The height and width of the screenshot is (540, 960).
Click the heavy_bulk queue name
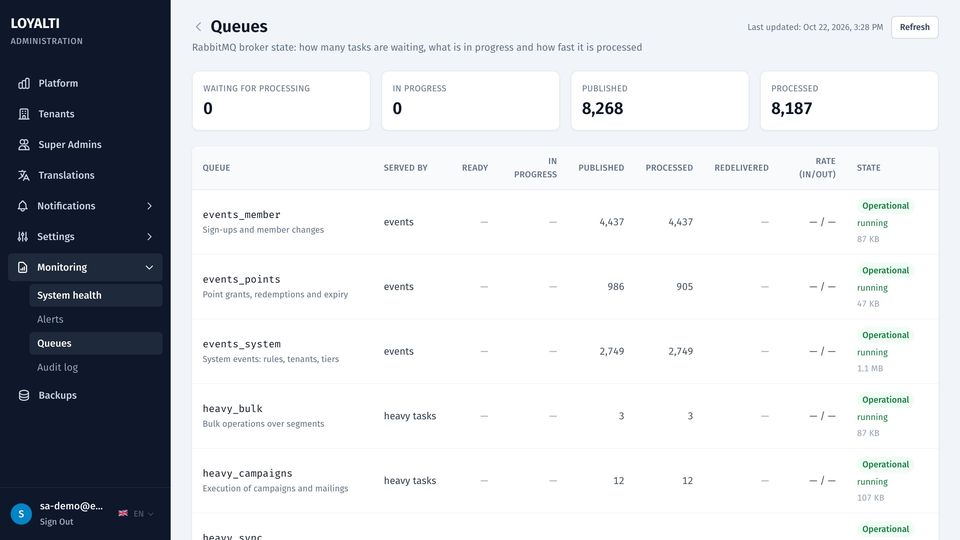point(233,408)
